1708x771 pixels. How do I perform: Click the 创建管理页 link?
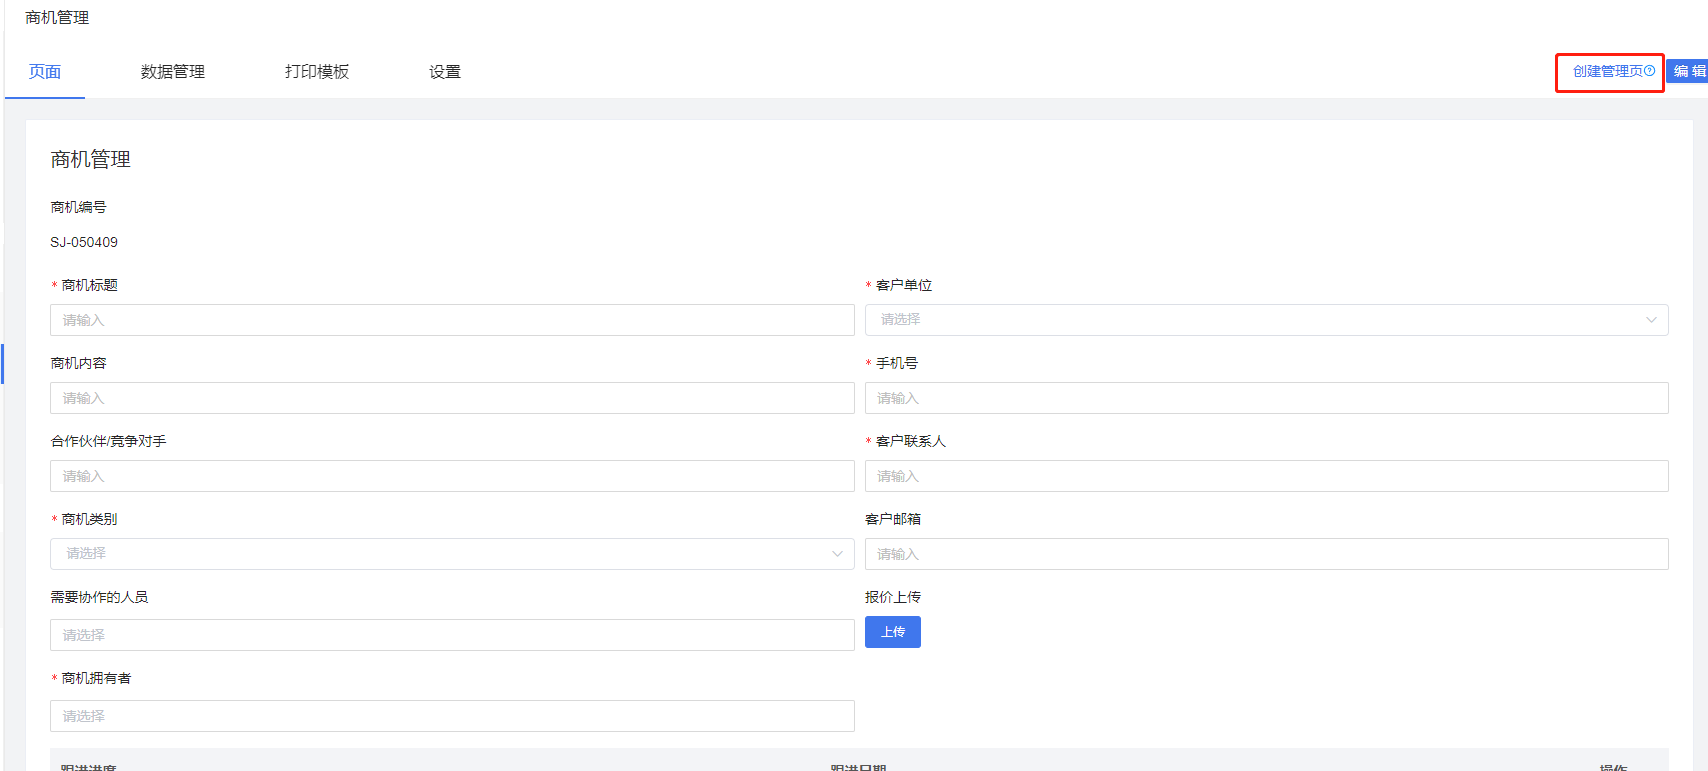1608,71
